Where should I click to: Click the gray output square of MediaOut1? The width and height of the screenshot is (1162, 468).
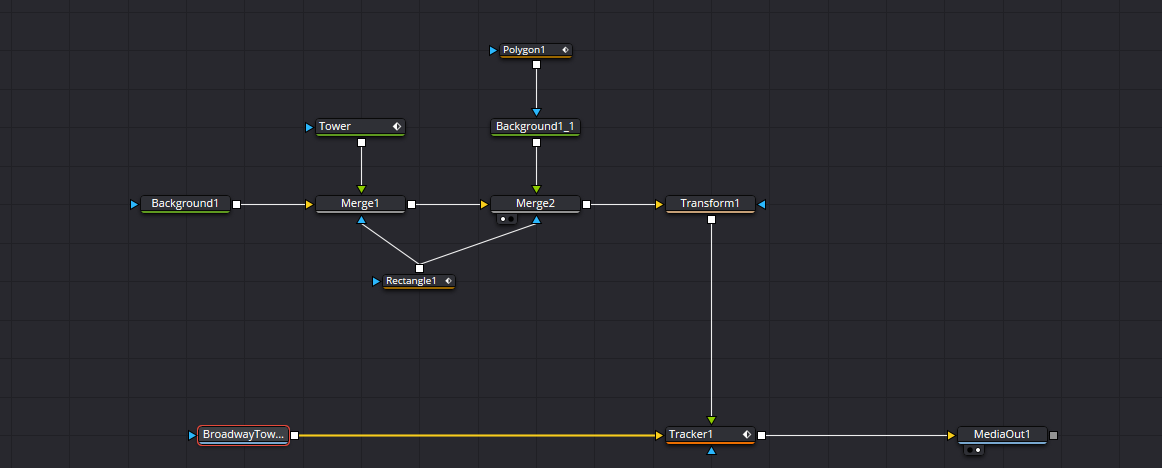1054,435
